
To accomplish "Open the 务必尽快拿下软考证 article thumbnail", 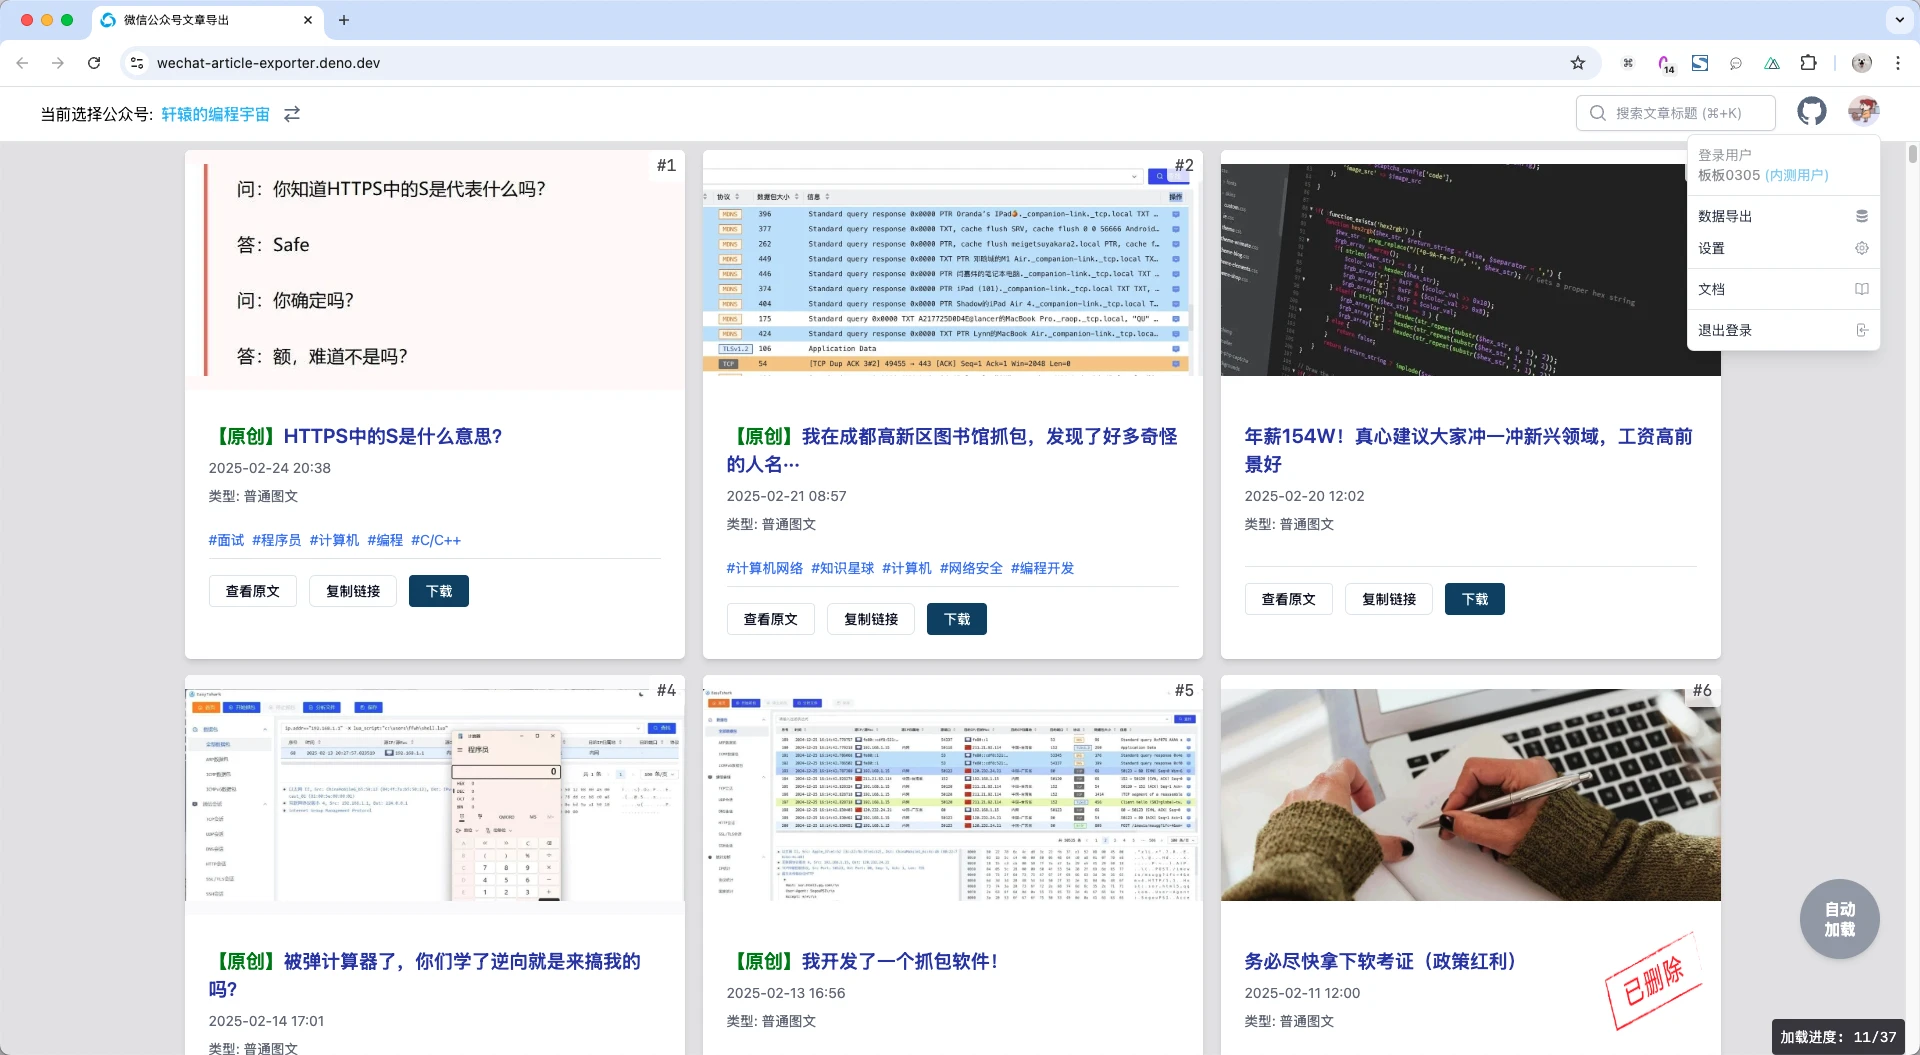I will point(1470,795).
